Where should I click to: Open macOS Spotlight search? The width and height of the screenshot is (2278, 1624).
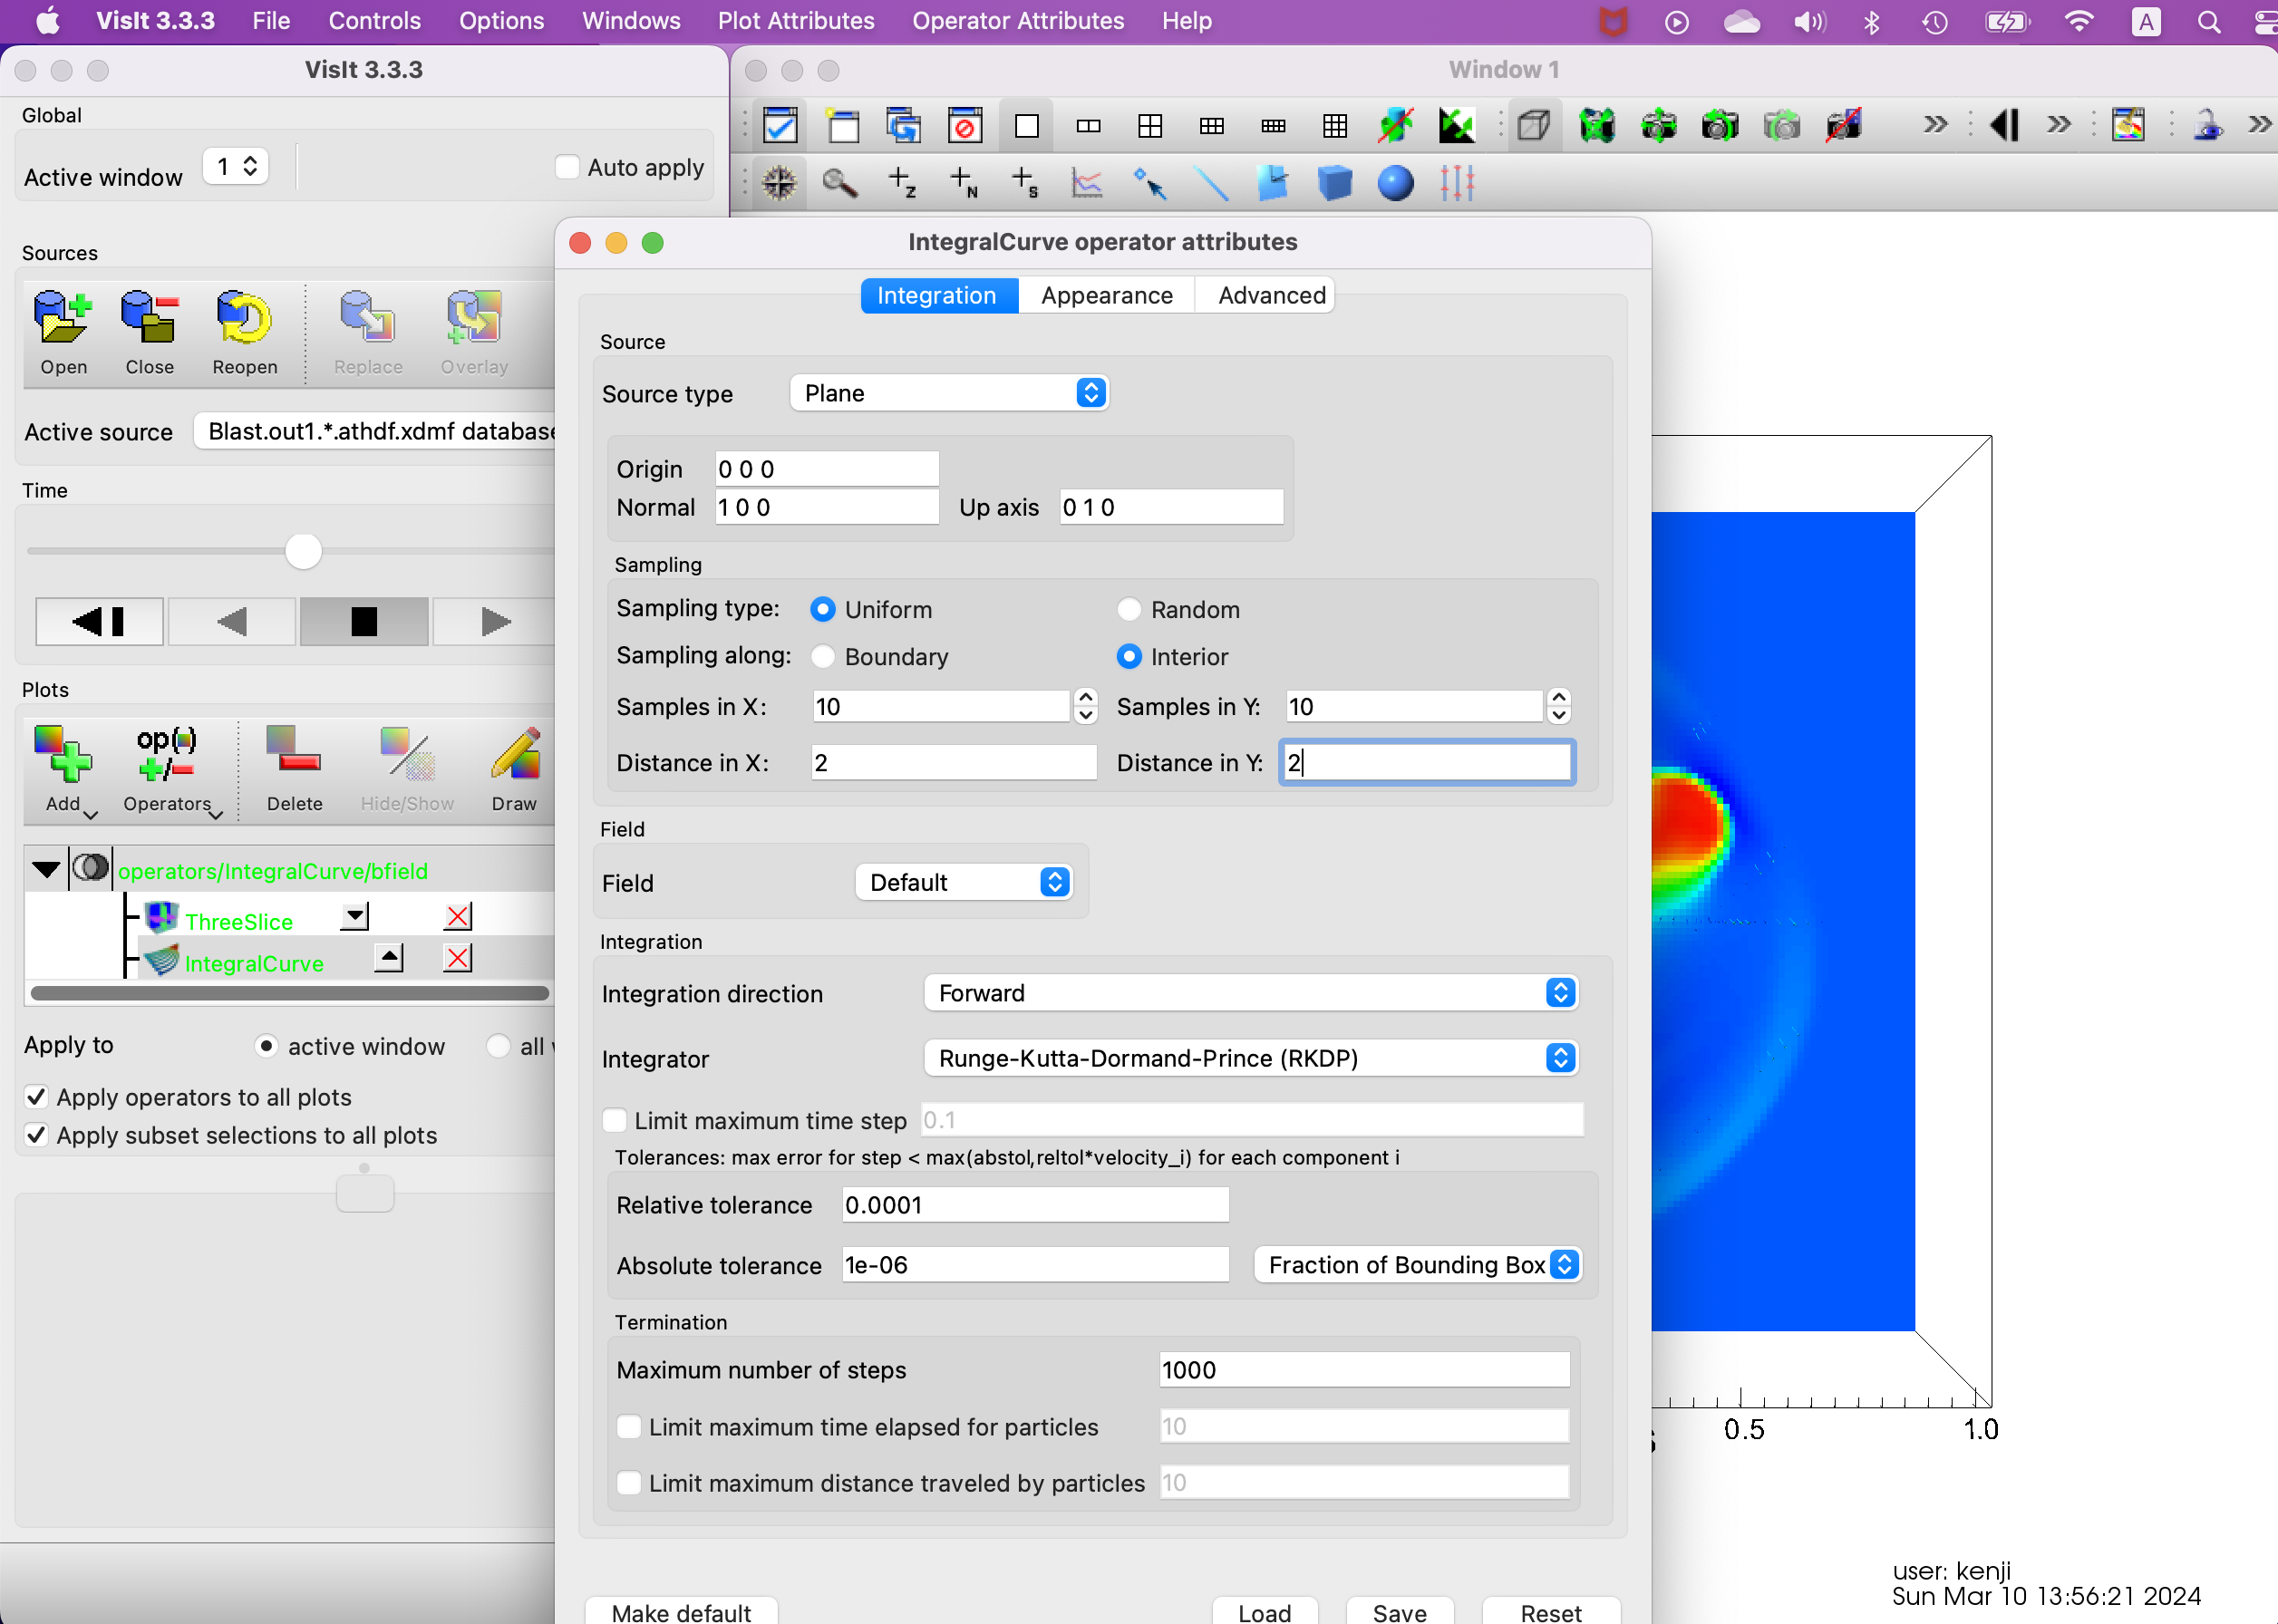(2209, 21)
